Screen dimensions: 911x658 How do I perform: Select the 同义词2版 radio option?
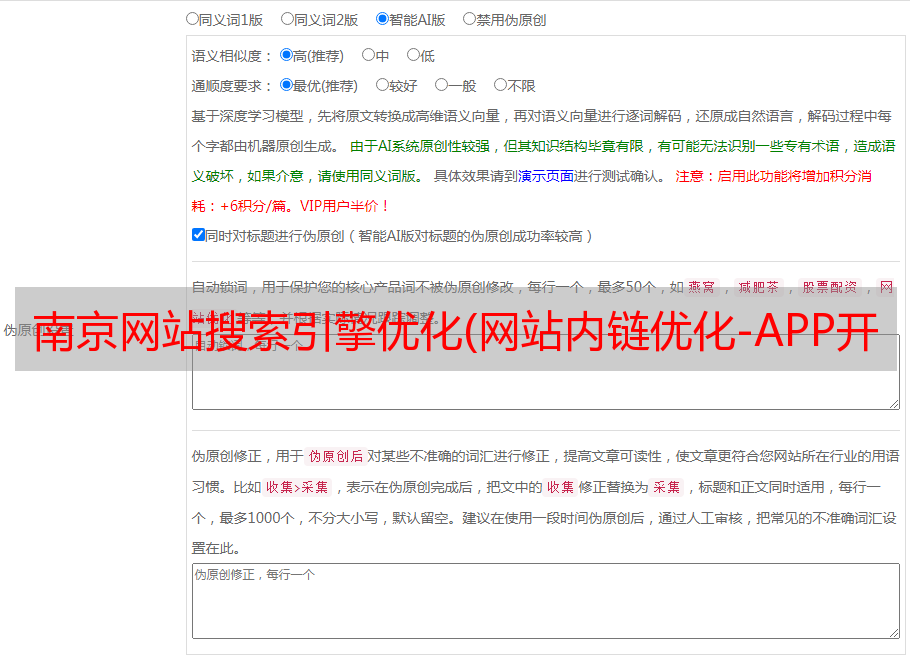click(x=287, y=19)
